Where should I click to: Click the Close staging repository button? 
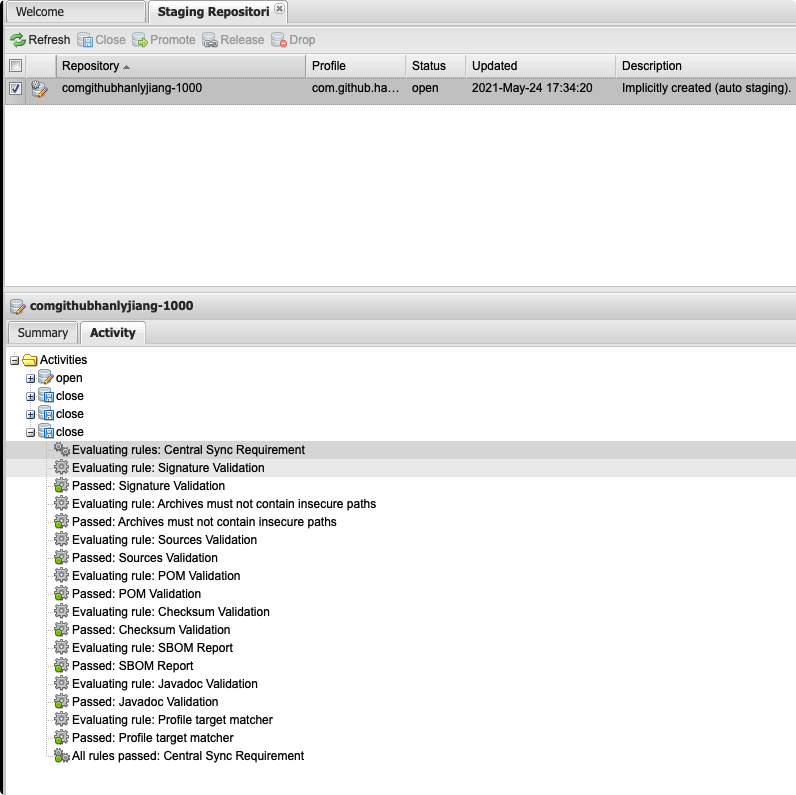tap(101, 40)
